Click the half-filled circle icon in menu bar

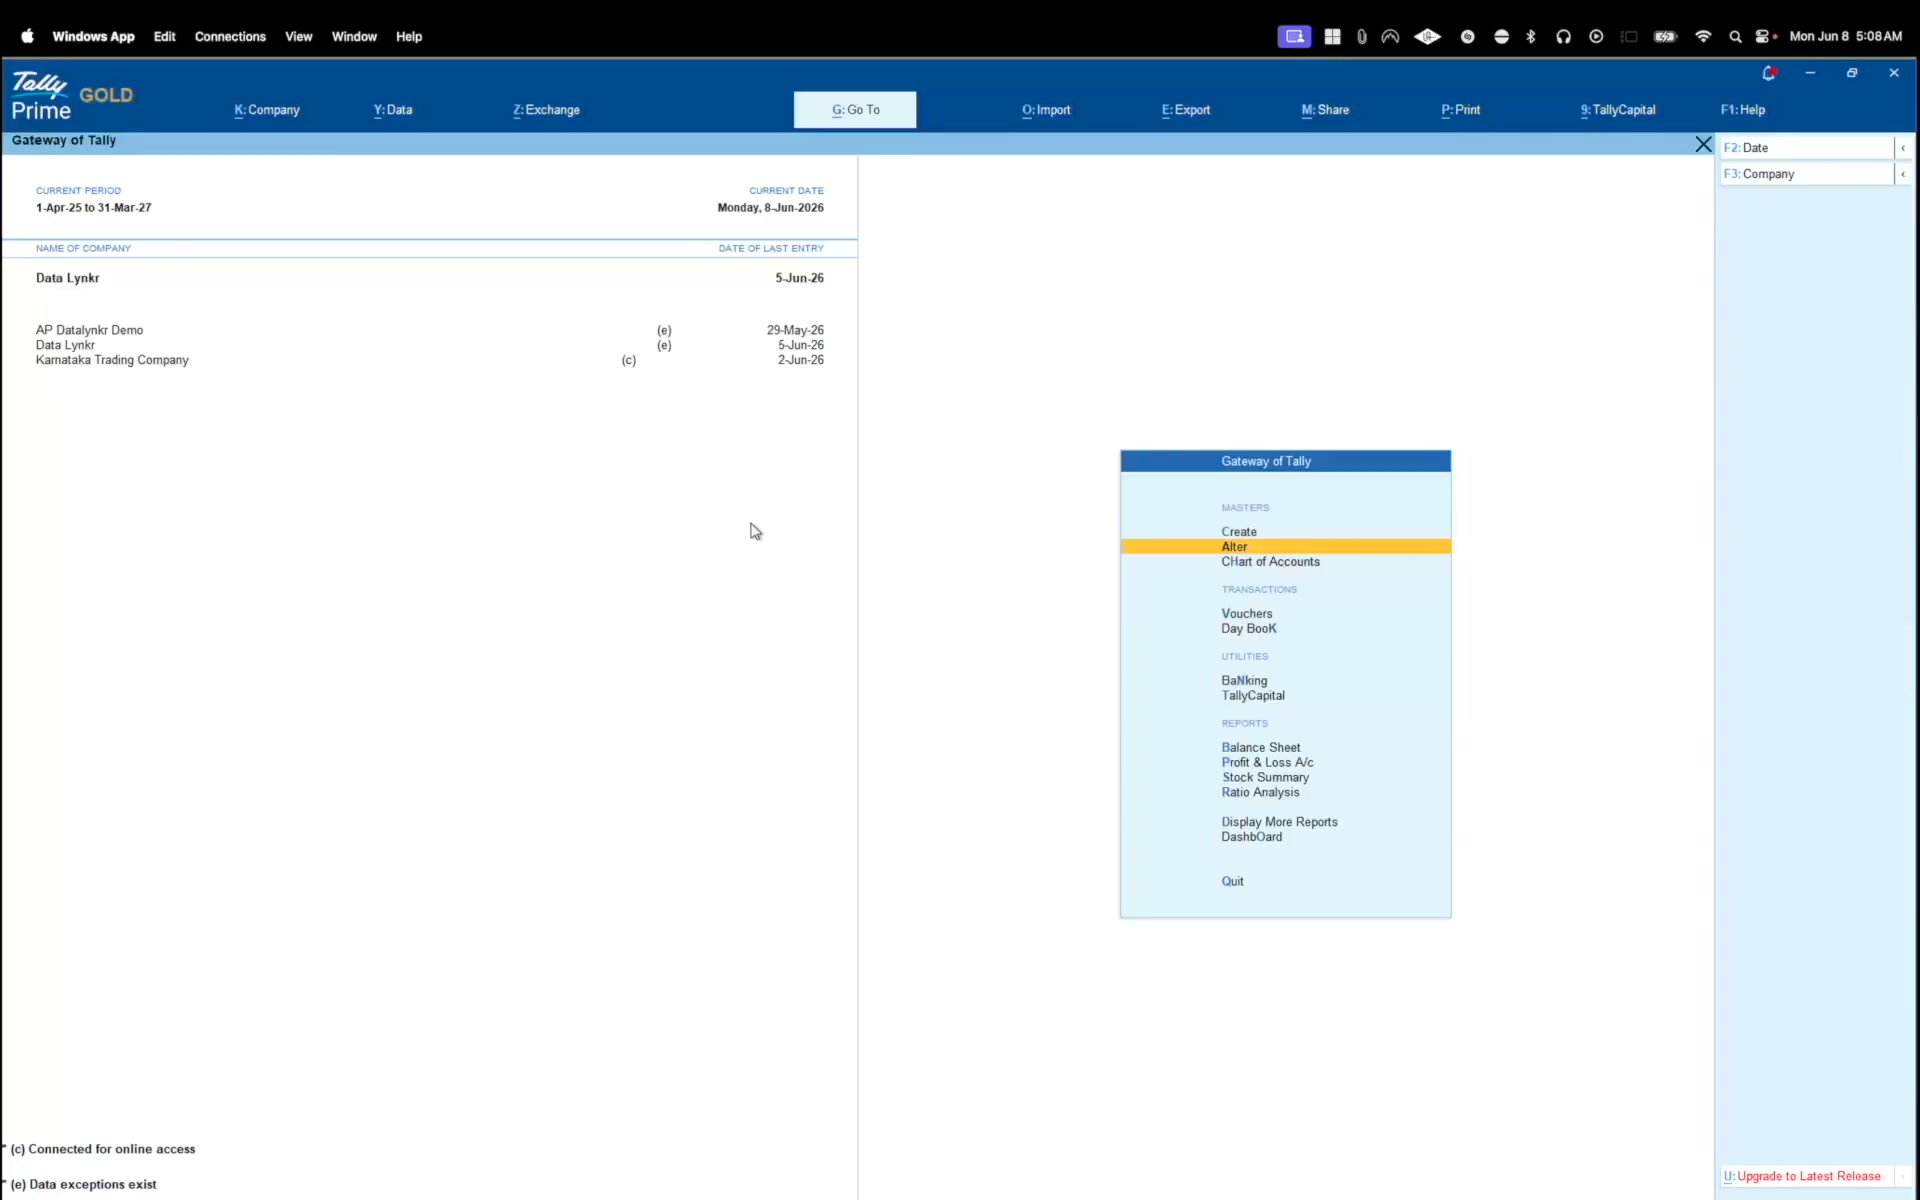tap(1501, 36)
